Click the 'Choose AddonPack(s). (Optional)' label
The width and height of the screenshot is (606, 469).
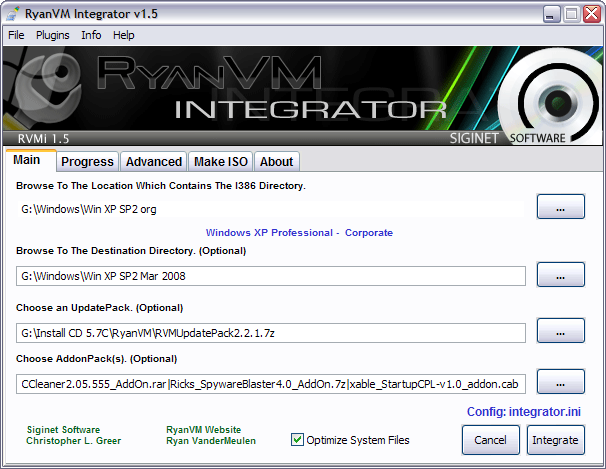96,359
